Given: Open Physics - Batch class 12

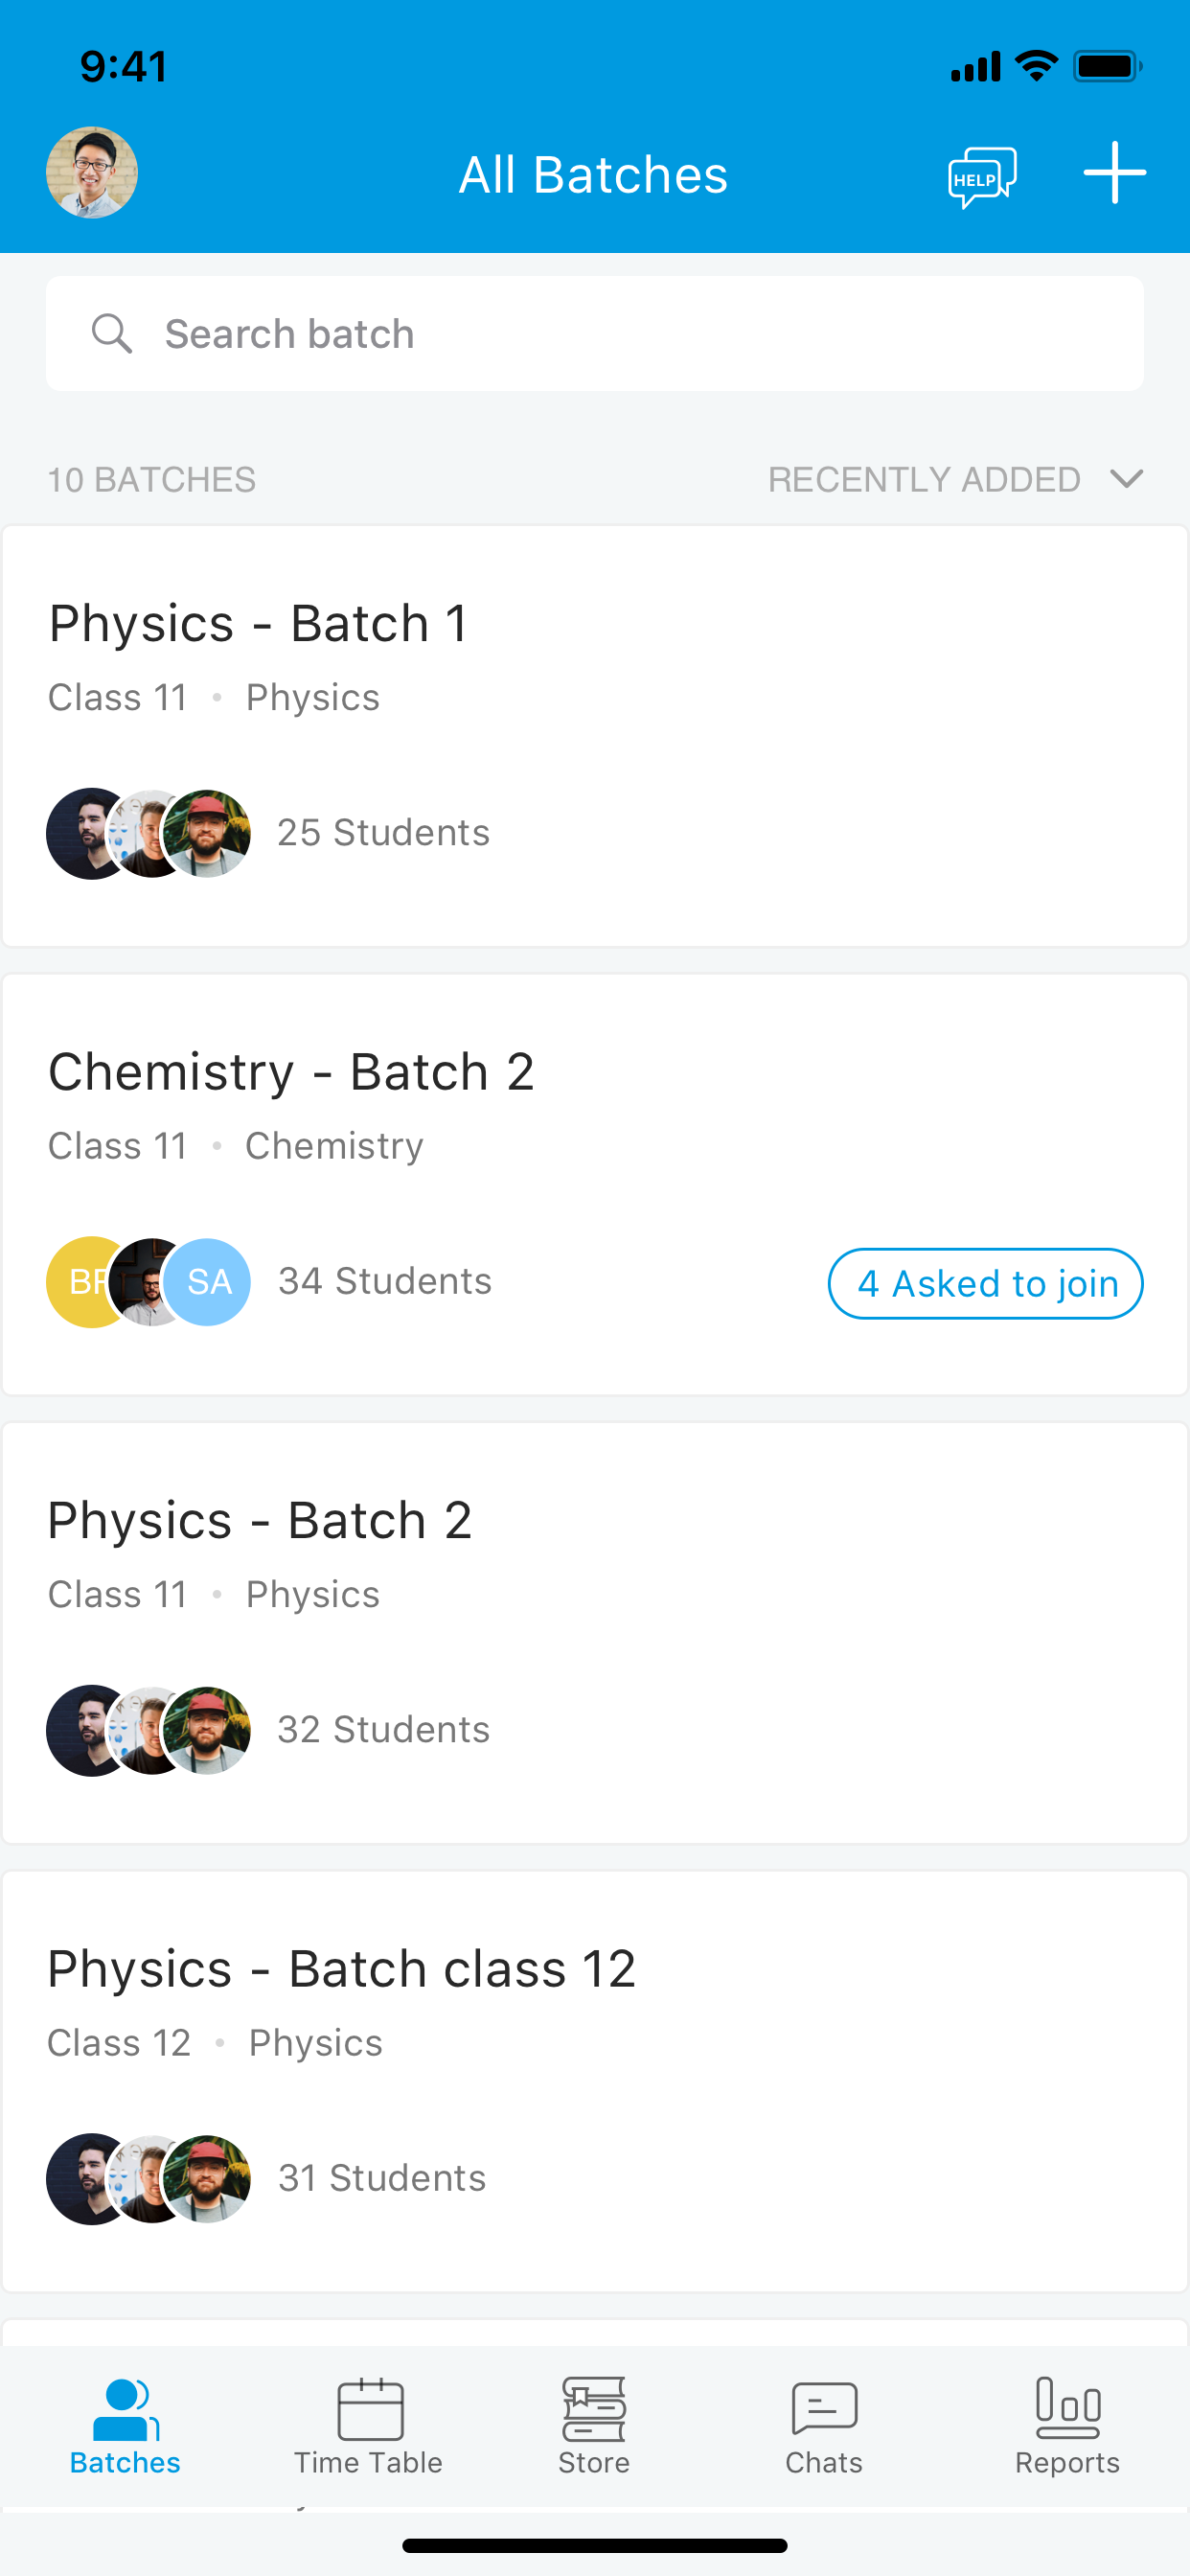Looking at the screenshot, I should [595, 2081].
